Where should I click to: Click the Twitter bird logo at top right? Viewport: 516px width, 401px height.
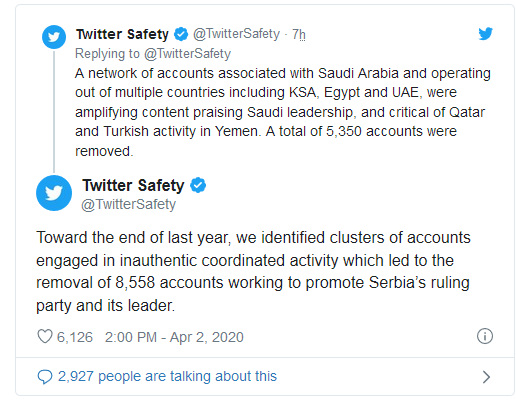coord(485,34)
